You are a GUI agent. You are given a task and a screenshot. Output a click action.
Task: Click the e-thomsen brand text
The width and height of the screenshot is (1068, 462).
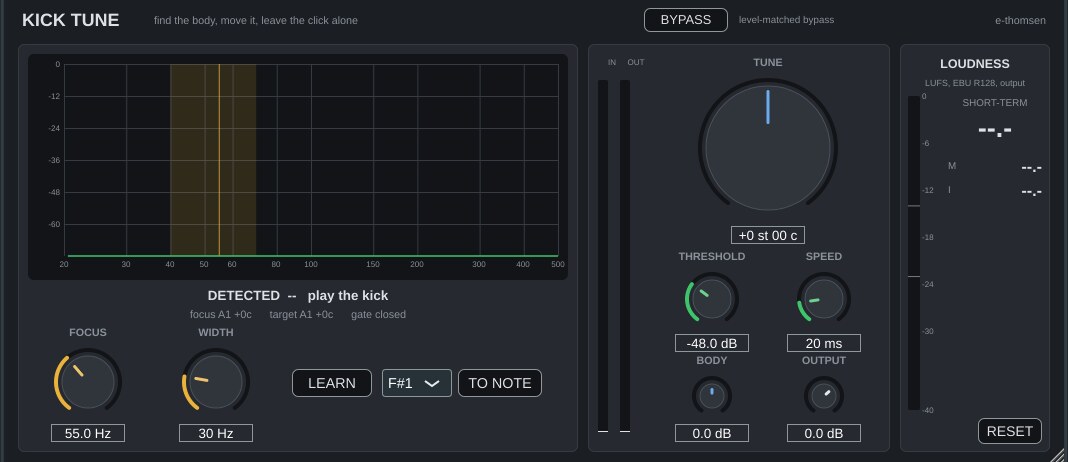click(x=1020, y=20)
